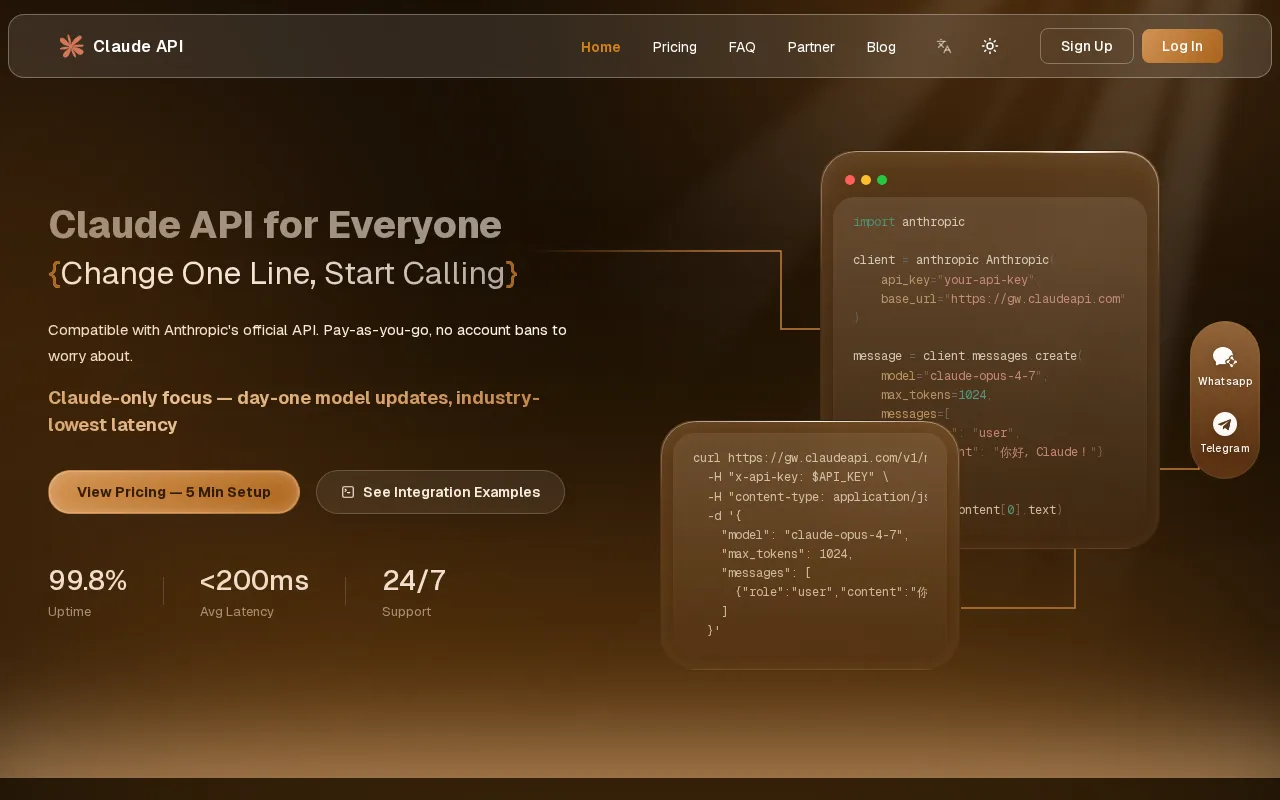Open the Blog nav item
This screenshot has width=1280, height=800.
point(881,47)
